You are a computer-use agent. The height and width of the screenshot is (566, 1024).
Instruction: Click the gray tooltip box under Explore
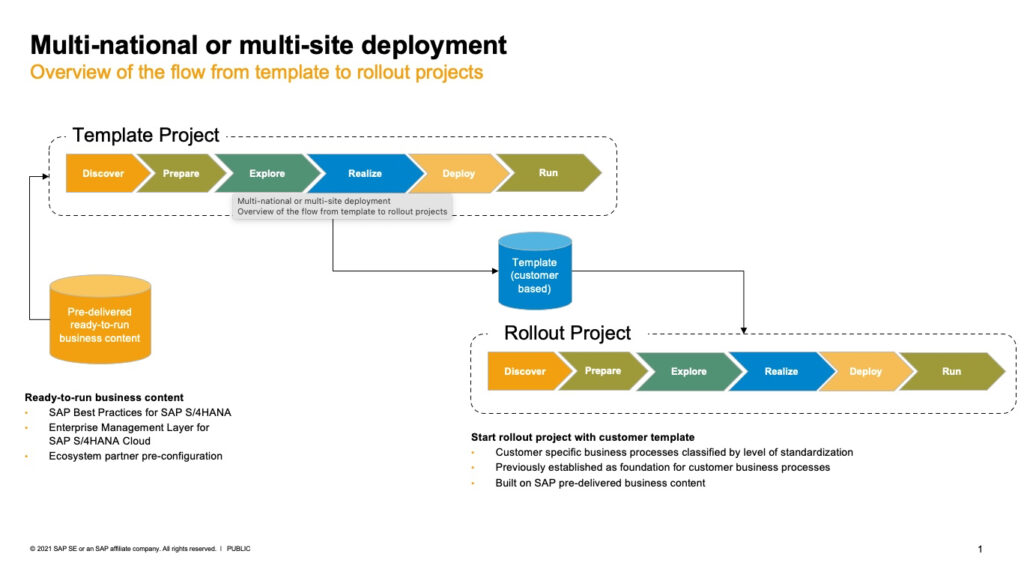pos(342,206)
